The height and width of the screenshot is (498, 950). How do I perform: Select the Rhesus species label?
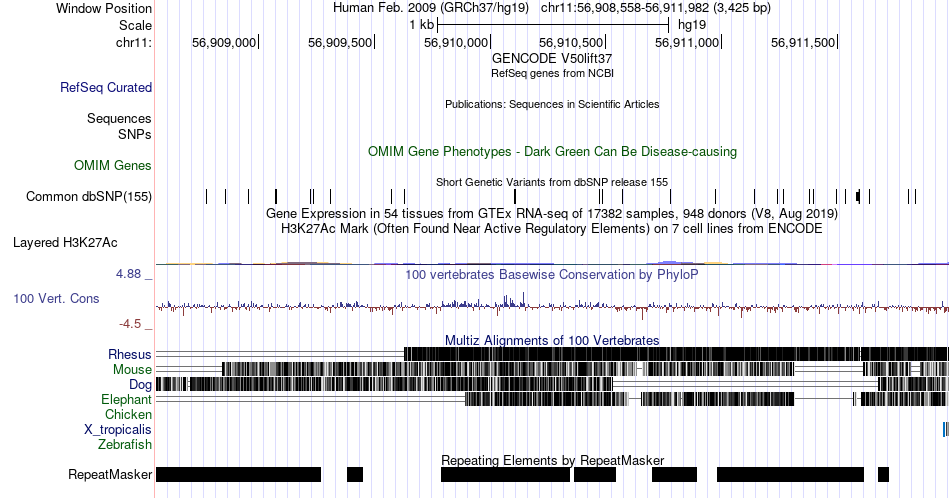pyautogui.click(x=130, y=354)
